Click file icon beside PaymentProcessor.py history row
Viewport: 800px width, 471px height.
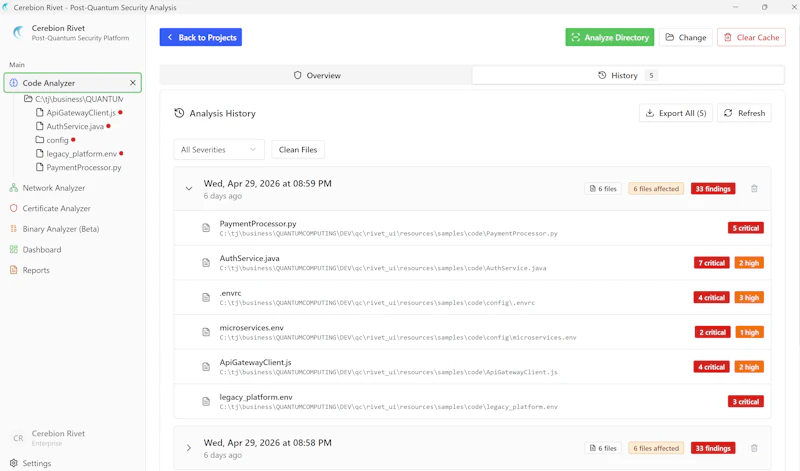click(206, 228)
